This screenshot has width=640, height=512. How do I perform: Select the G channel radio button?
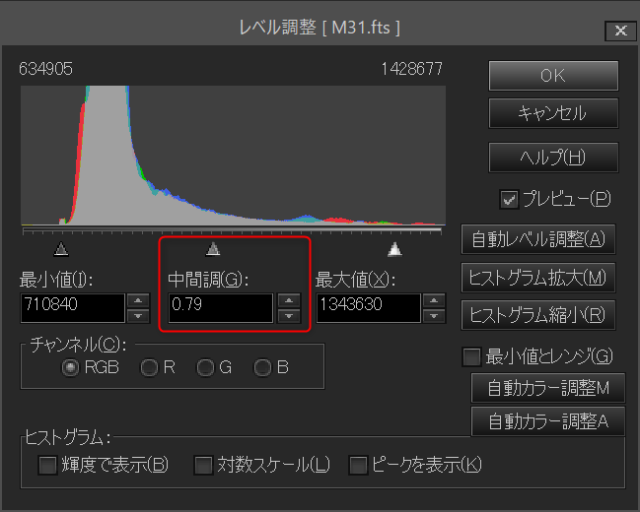click(x=205, y=368)
